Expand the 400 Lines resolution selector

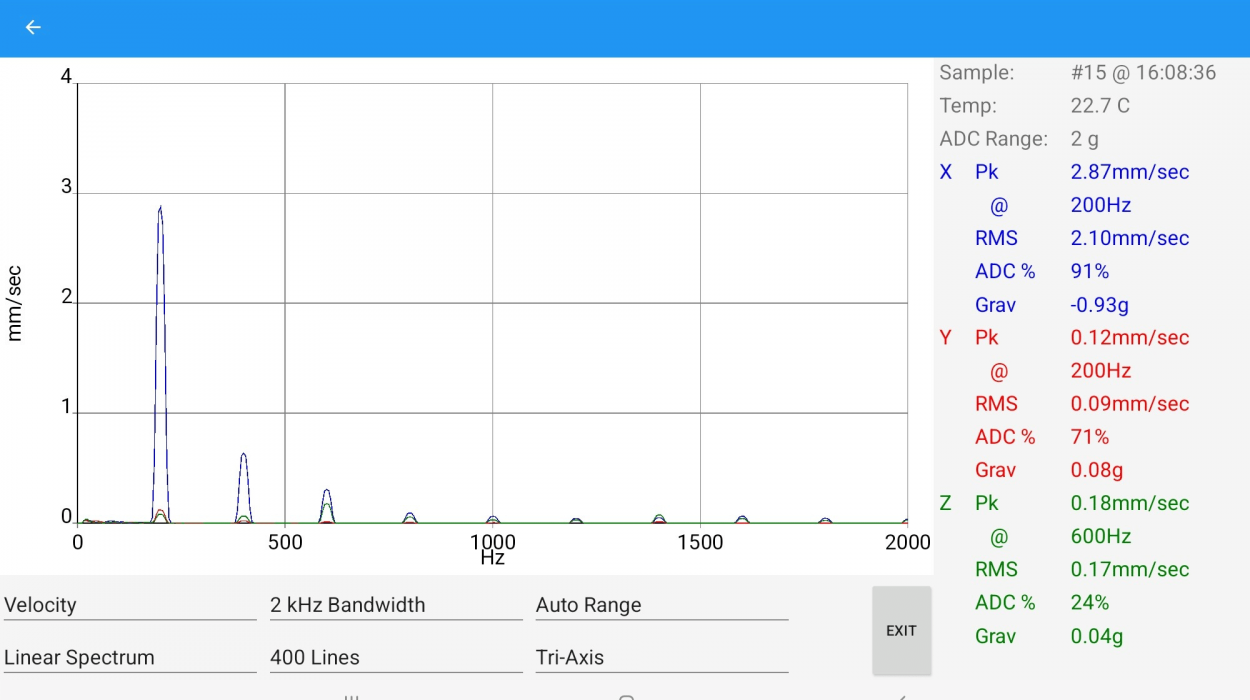395,658
